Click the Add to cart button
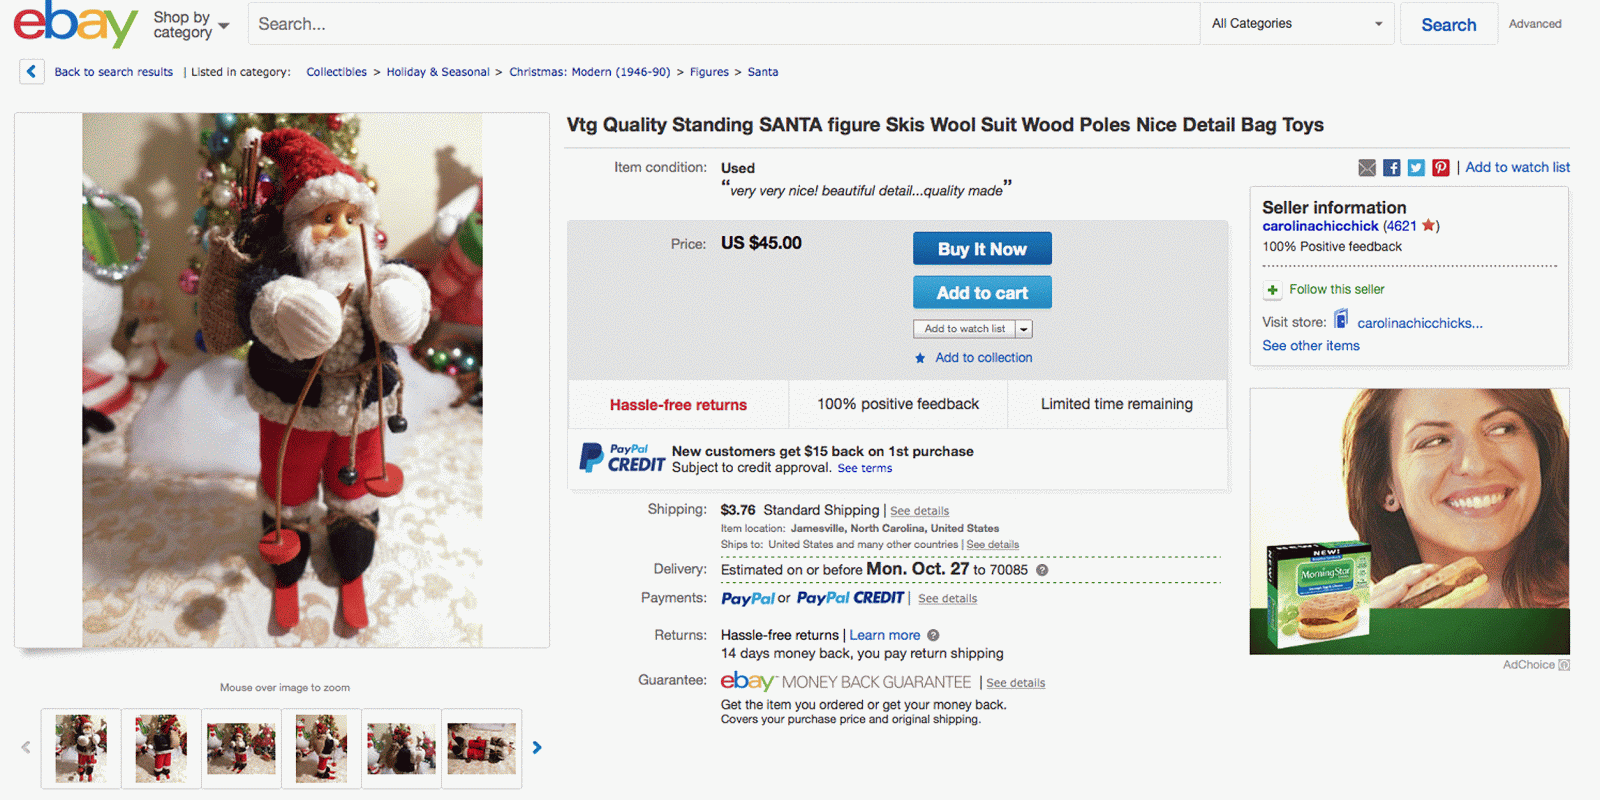 pyautogui.click(x=982, y=293)
